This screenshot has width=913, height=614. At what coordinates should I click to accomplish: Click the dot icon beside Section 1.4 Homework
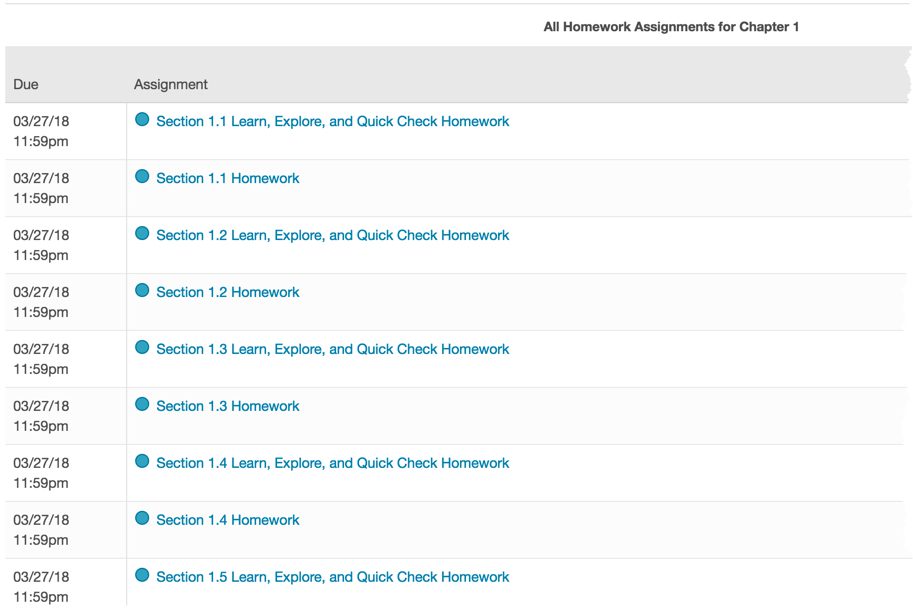pyautogui.click(x=141, y=519)
